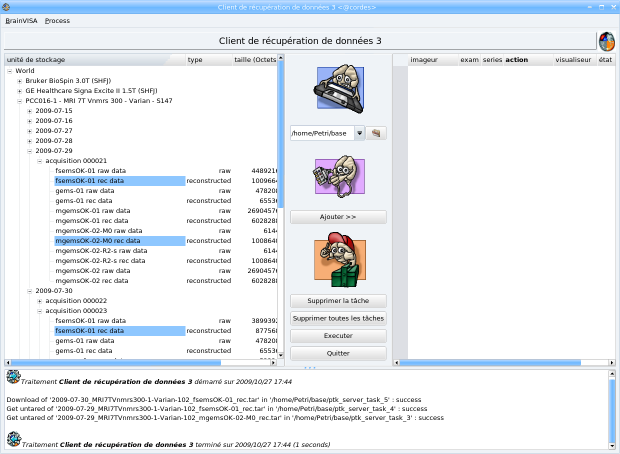Click the browse folder icon beside path field
Viewport: 620px width, 454px height.
(376, 132)
